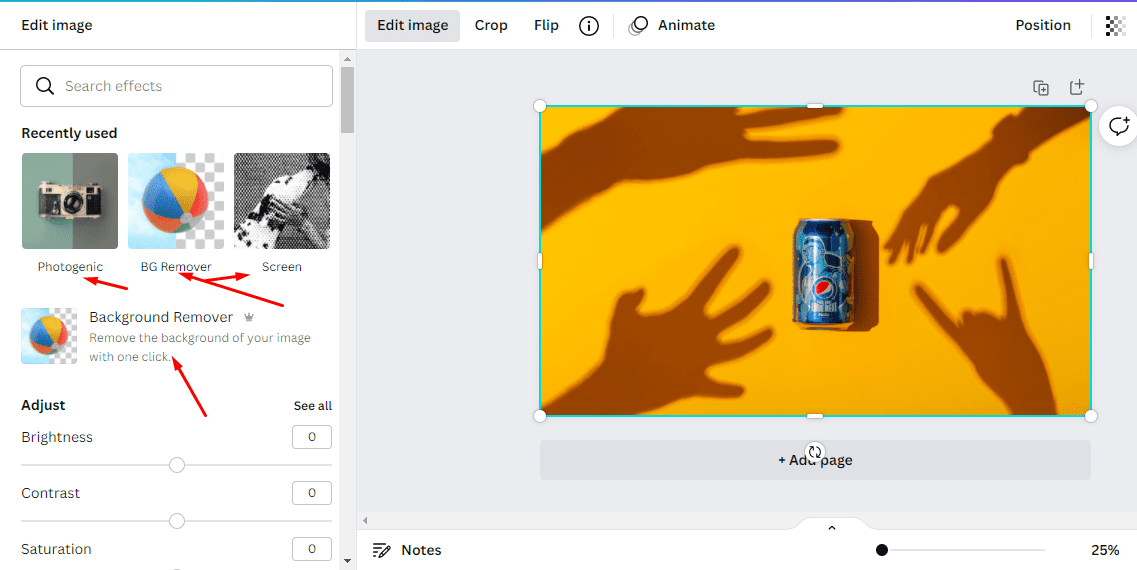Viewport: 1137px width, 570px height.
Task: Click the bottom-right corner handle of image
Action: pyautogui.click(x=1091, y=416)
